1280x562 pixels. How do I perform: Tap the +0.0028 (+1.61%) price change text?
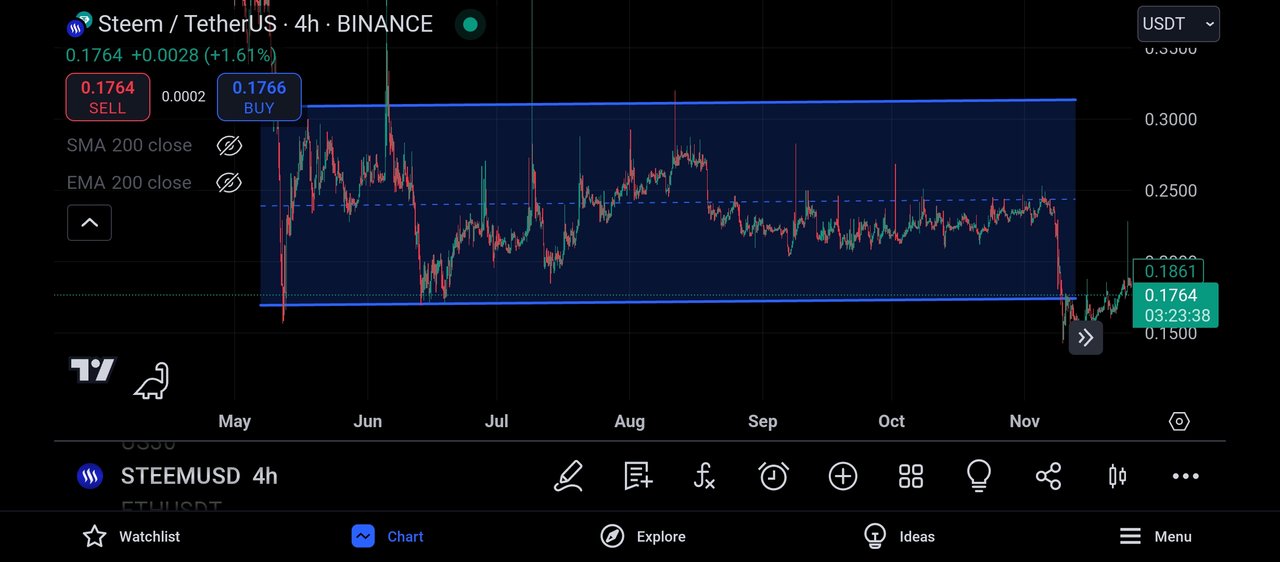click(x=203, y=56)
